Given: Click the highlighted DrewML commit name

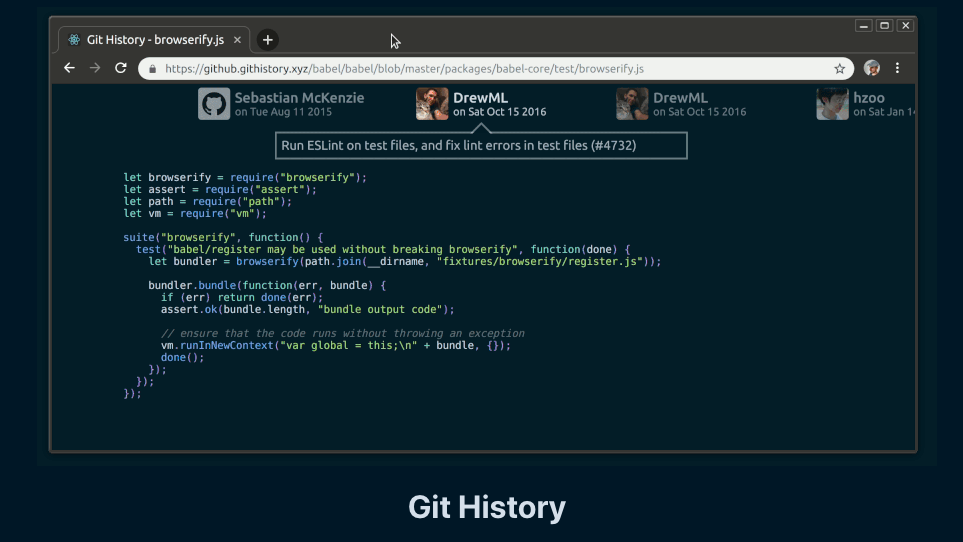Looking at the screenshot, I should [x=480, y=98].
